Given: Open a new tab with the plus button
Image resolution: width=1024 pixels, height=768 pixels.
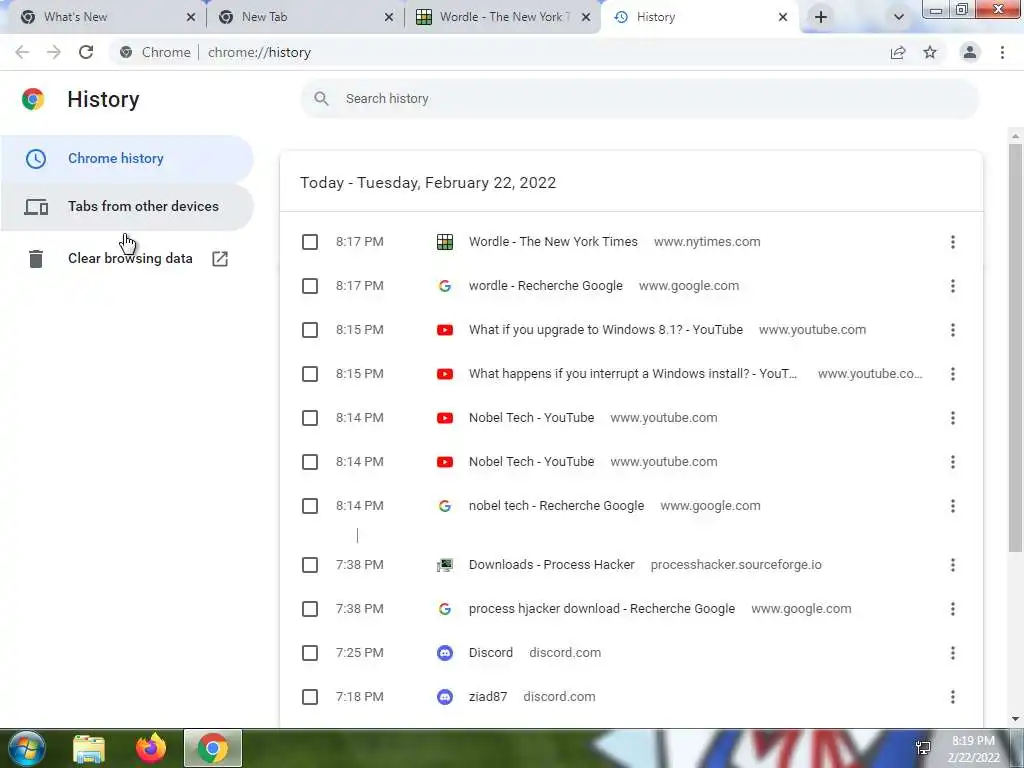Looking at the screenshot, I should [x=821, y=17].
